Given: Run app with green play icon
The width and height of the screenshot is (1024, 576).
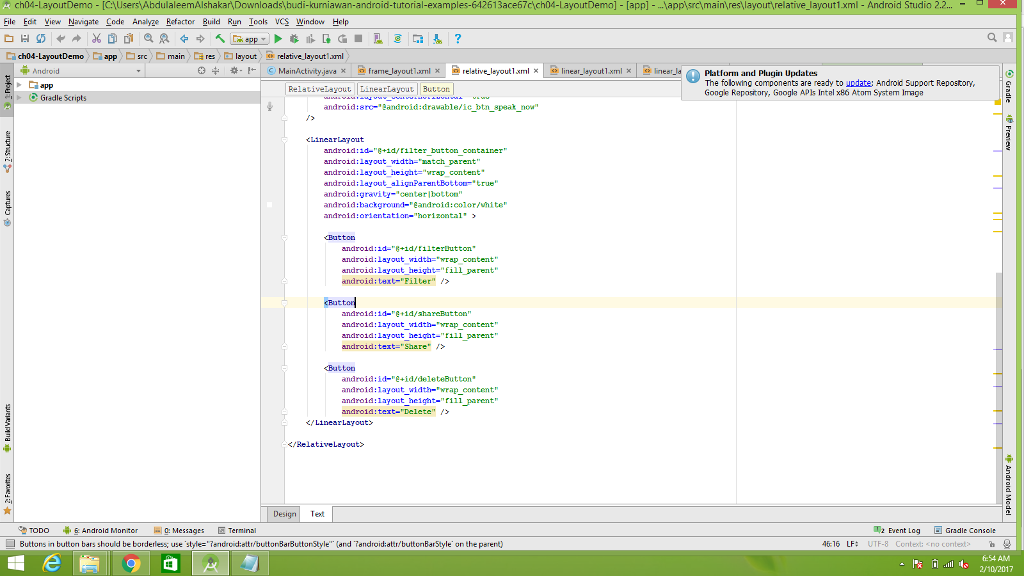Looking at the screenshot, I should 278,39.
